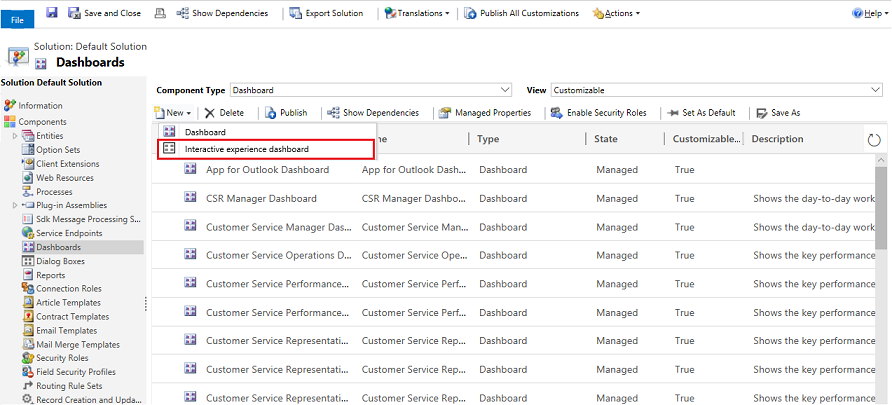
Task: Click Publish All Customizations icon
Action: click(x=470, y=13)
